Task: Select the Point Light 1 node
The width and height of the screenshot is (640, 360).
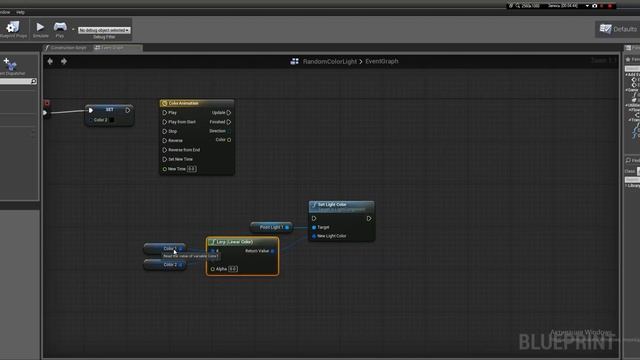Action: [271, 227]
